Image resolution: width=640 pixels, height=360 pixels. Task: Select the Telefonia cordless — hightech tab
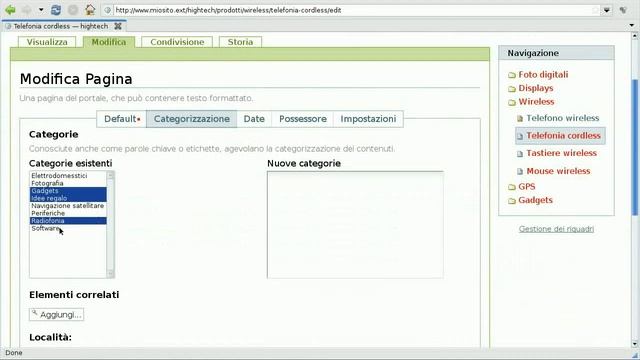[61, 26]
